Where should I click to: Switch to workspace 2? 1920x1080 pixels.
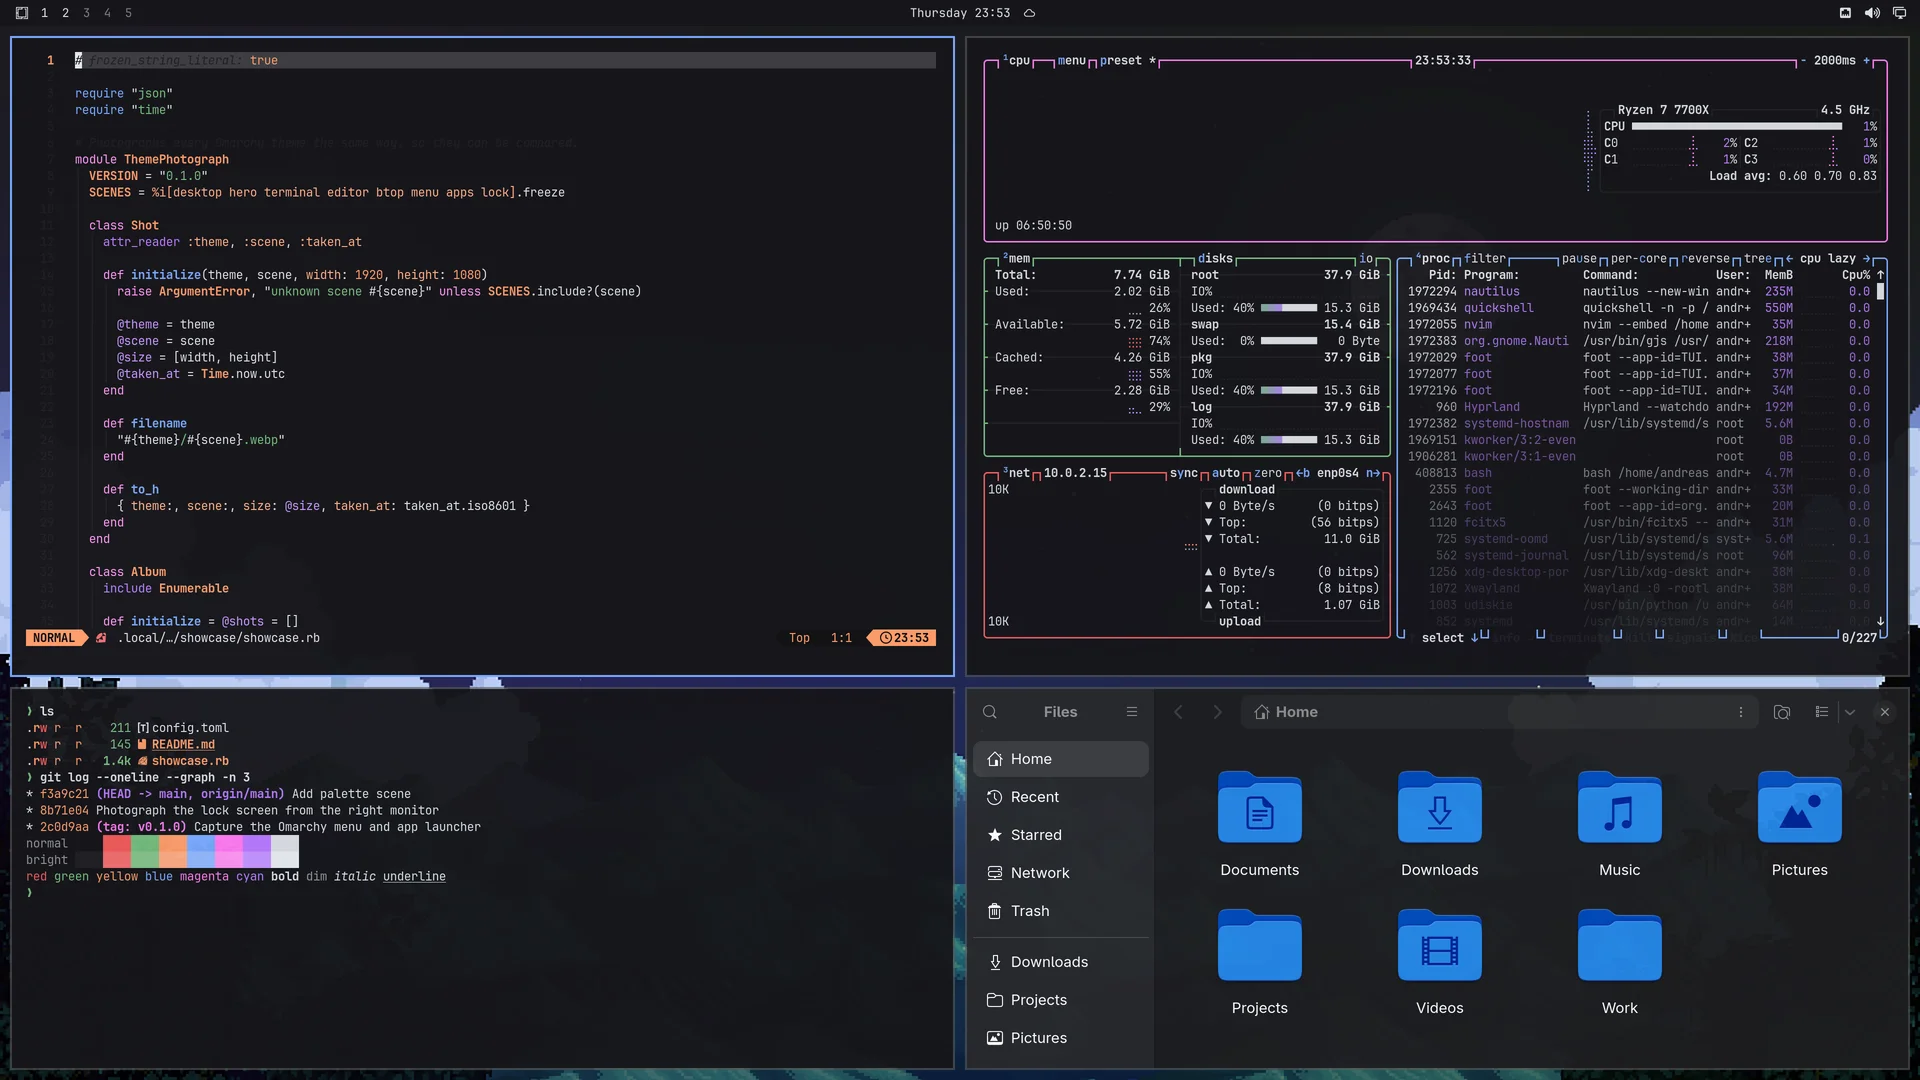[x=65, y=13]
